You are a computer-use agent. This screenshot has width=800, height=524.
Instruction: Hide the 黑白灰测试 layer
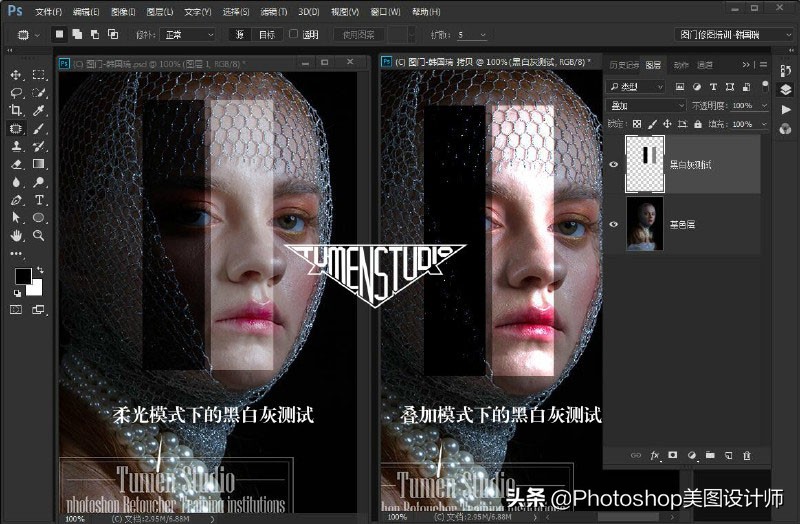click(x=613, y=163)
